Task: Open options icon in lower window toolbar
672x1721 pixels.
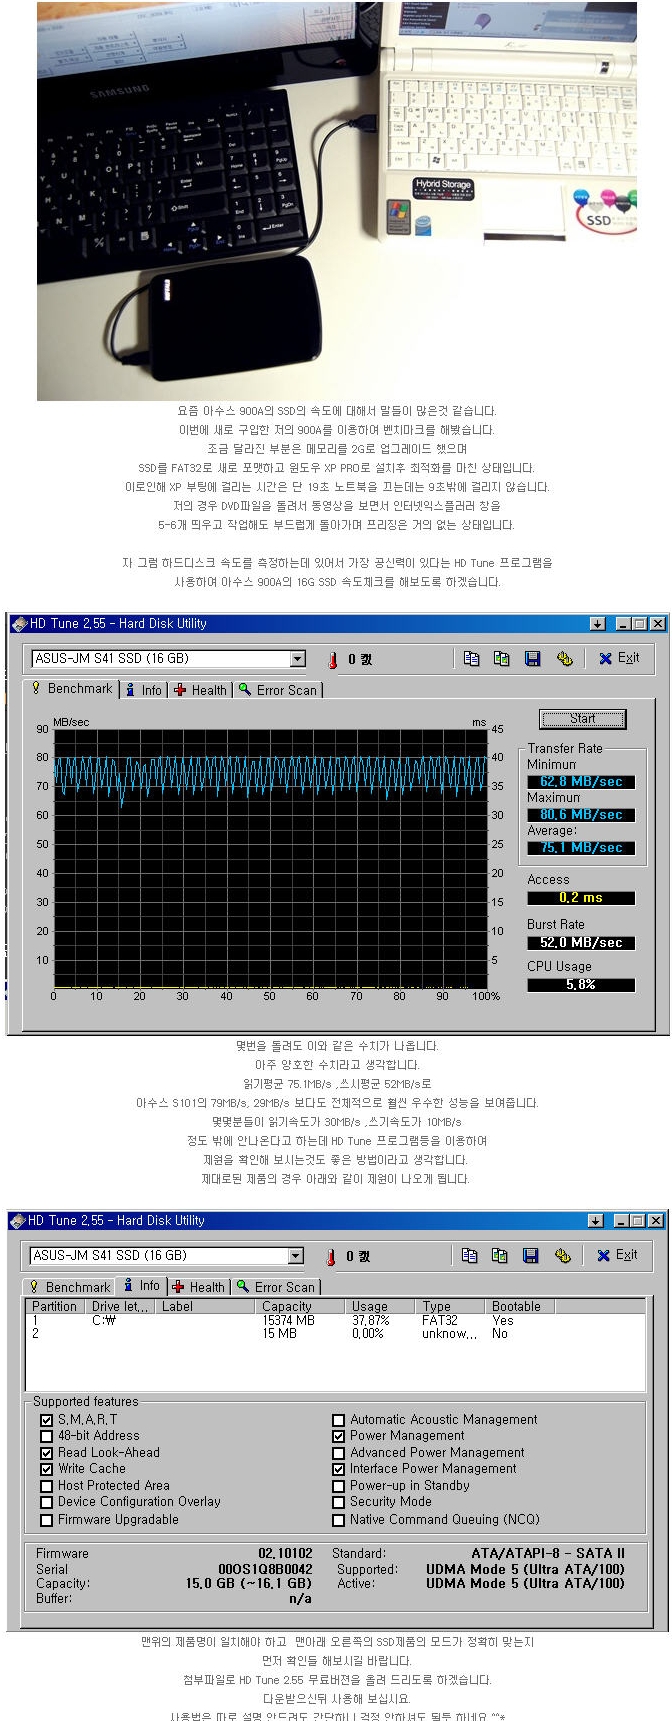Action: point(562,1255)
